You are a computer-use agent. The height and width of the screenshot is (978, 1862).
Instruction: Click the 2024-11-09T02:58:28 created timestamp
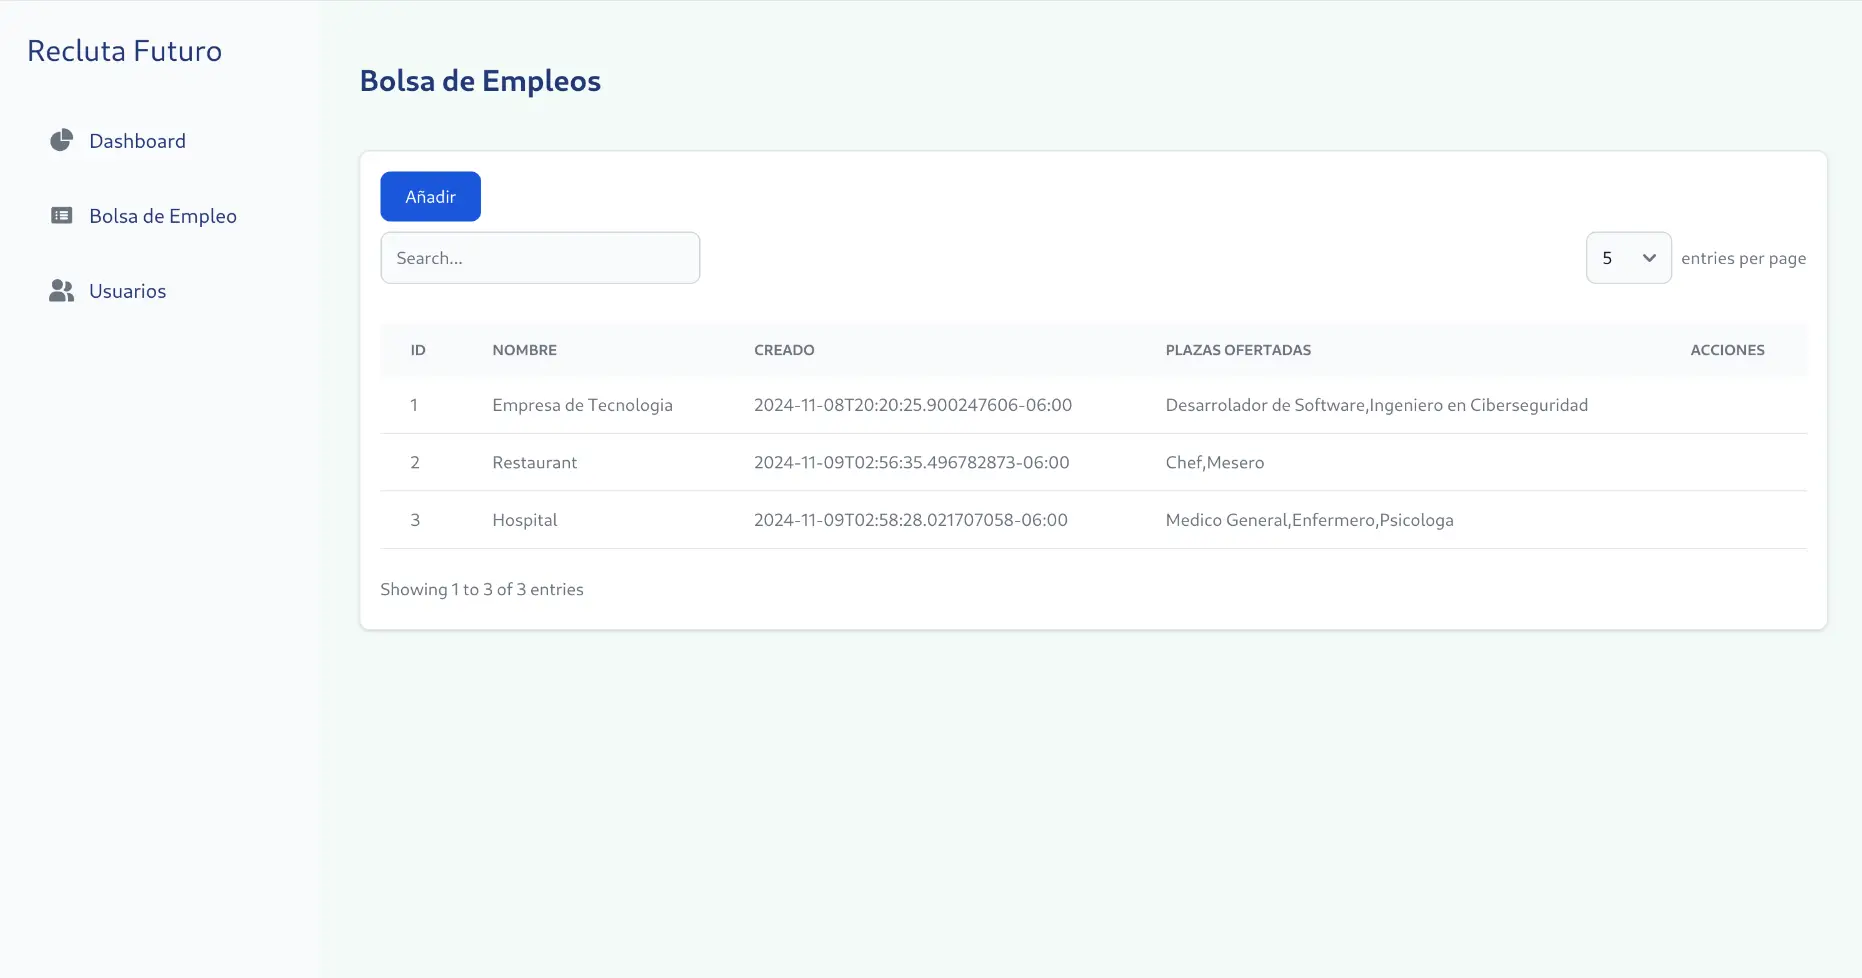click(910, 520)
